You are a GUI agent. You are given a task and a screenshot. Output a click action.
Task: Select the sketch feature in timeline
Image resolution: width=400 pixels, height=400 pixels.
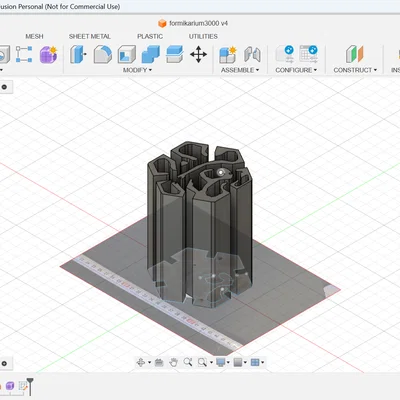click(x=23, y=386)
